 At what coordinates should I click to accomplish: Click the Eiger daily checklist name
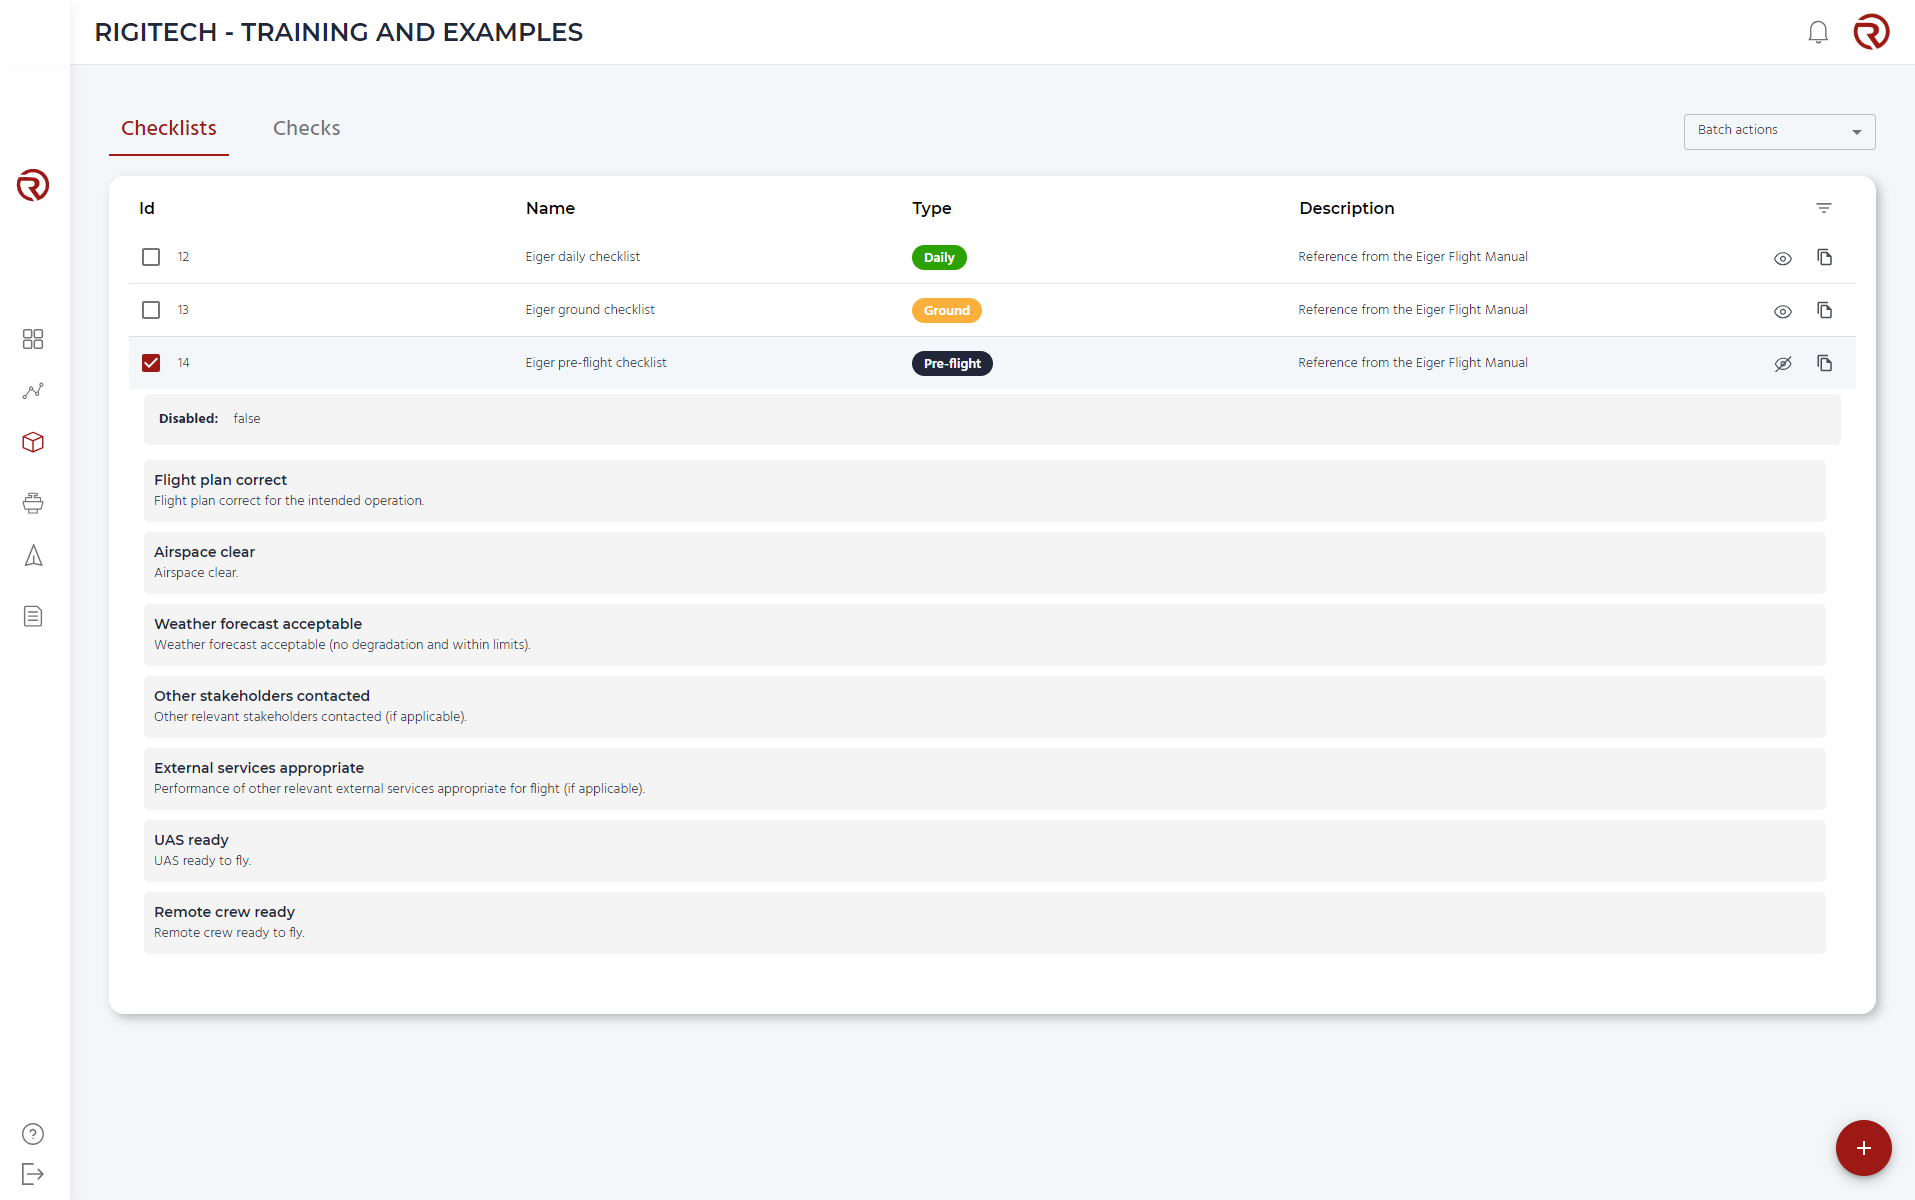pos(583,257)
